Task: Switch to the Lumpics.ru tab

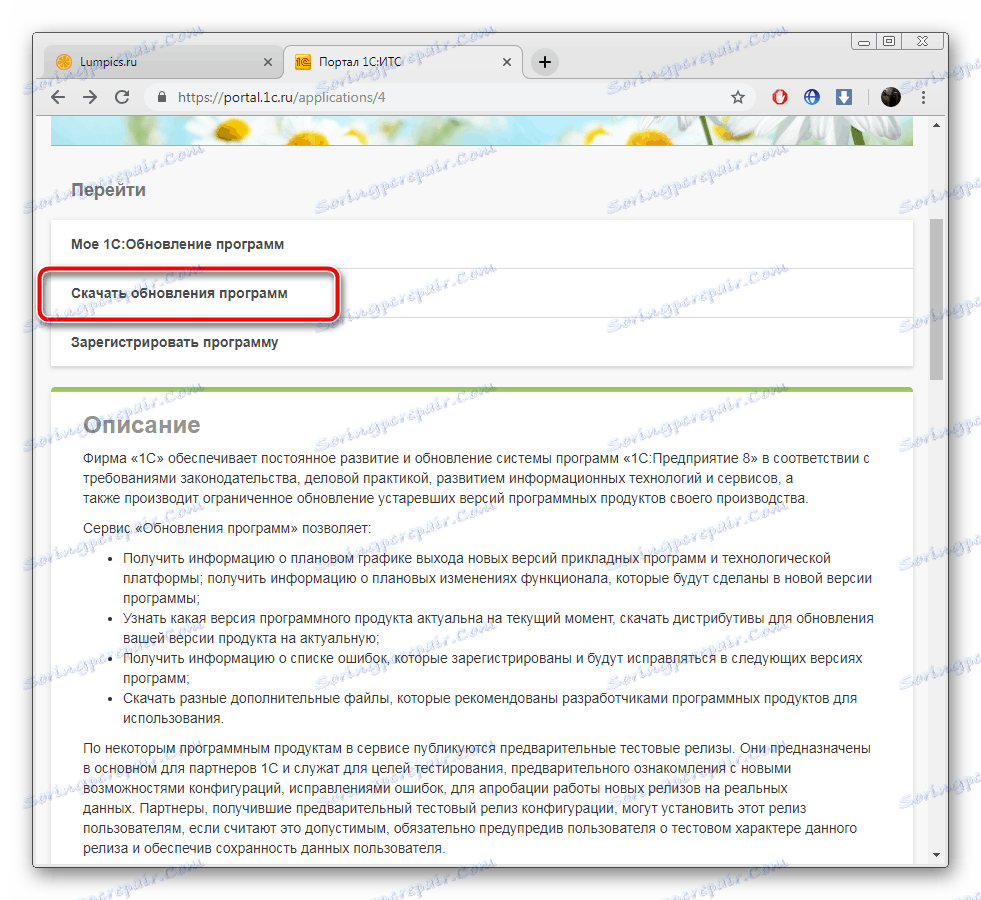Action: pyautogui.click(x=163, y=62)
